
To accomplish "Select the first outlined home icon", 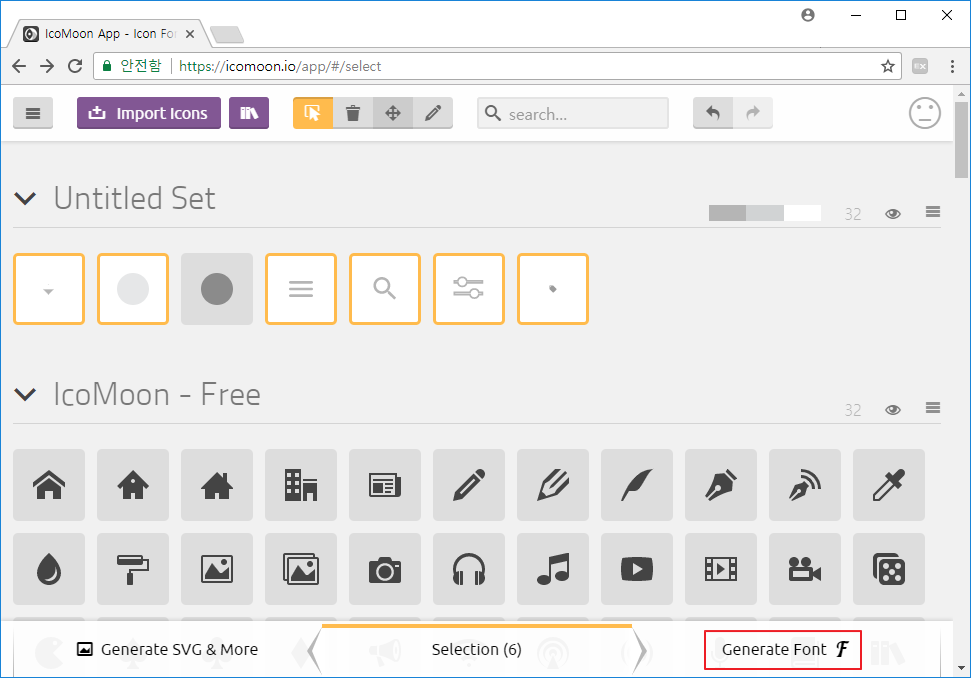I will pos(49,485).
